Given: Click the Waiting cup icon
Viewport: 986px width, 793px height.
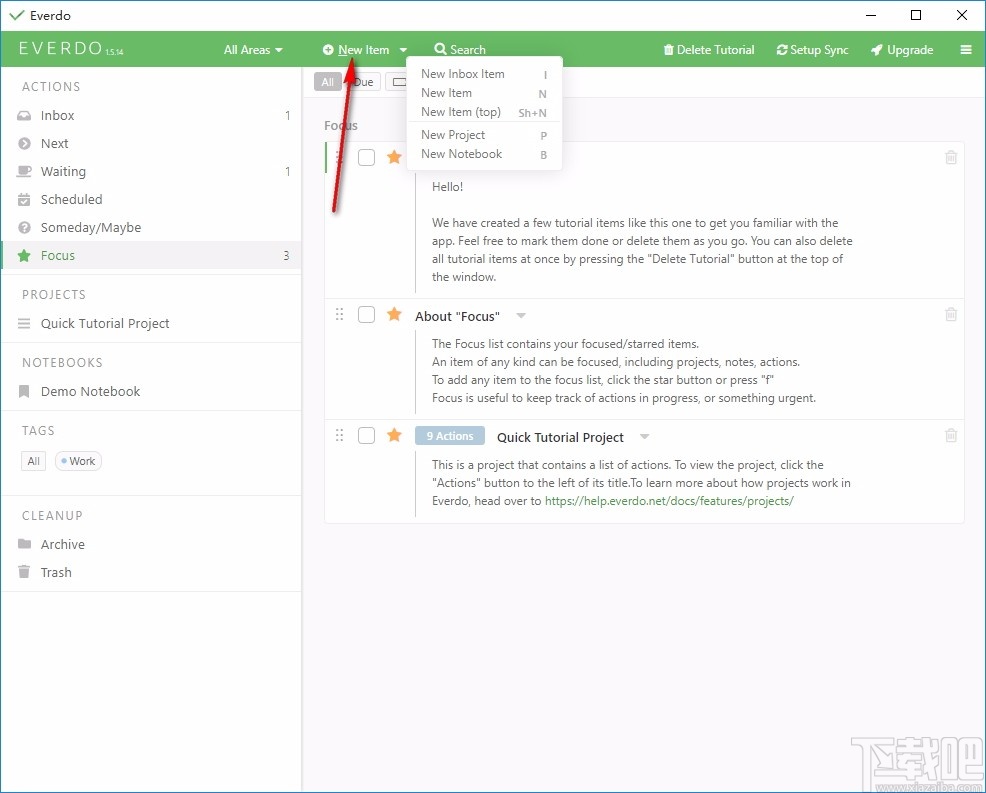Looking at the screenshot, I should point(24,171).
